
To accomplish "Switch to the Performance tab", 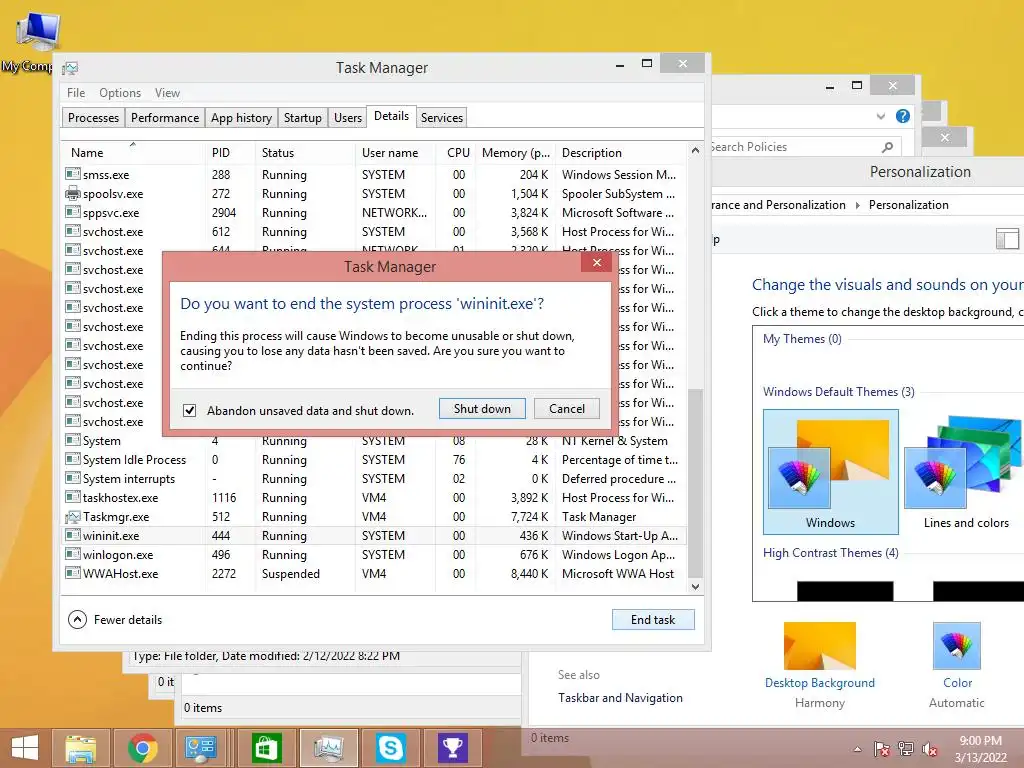I will tap(165, 118).
